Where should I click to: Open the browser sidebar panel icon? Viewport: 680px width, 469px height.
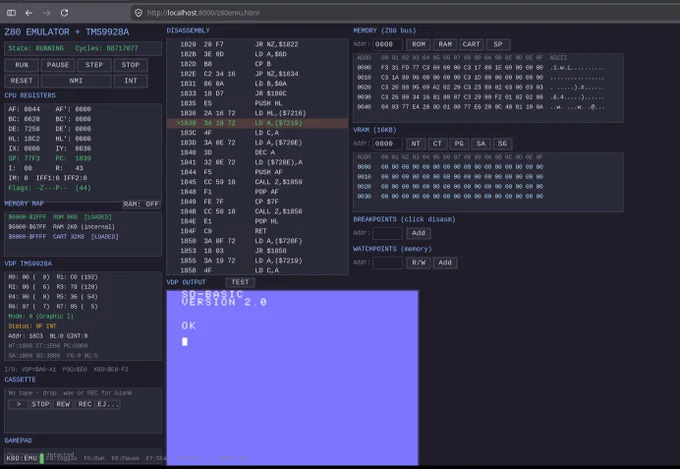tap(11, 13)
